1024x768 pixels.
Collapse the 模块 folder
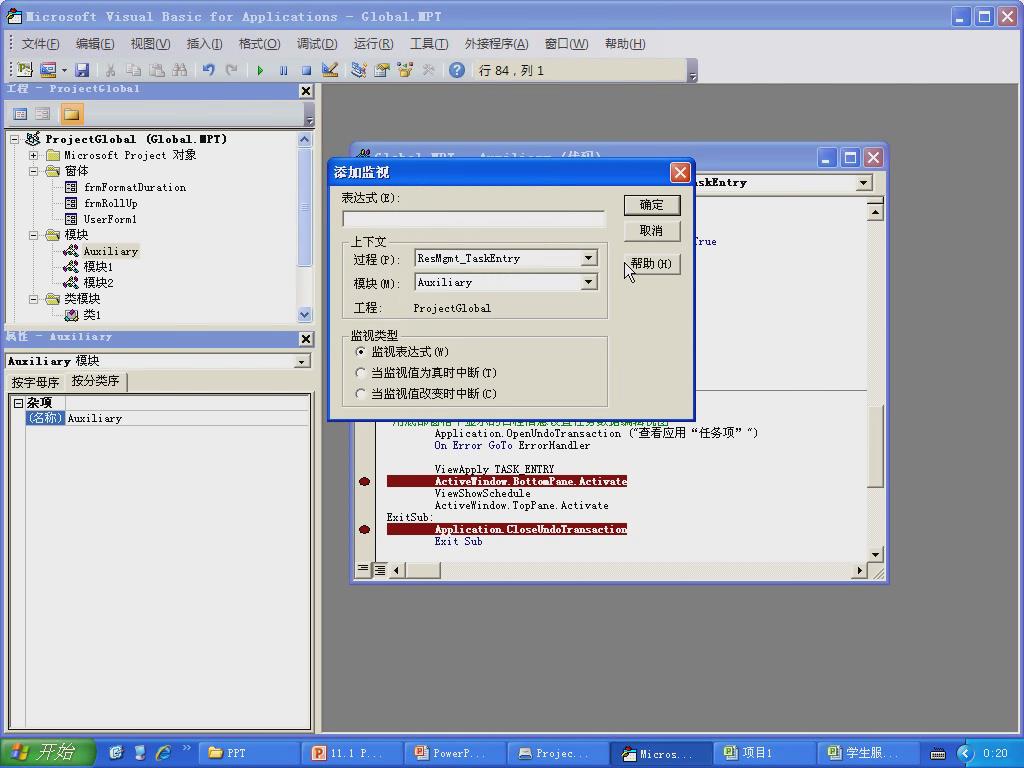click(x=33, y=235)
